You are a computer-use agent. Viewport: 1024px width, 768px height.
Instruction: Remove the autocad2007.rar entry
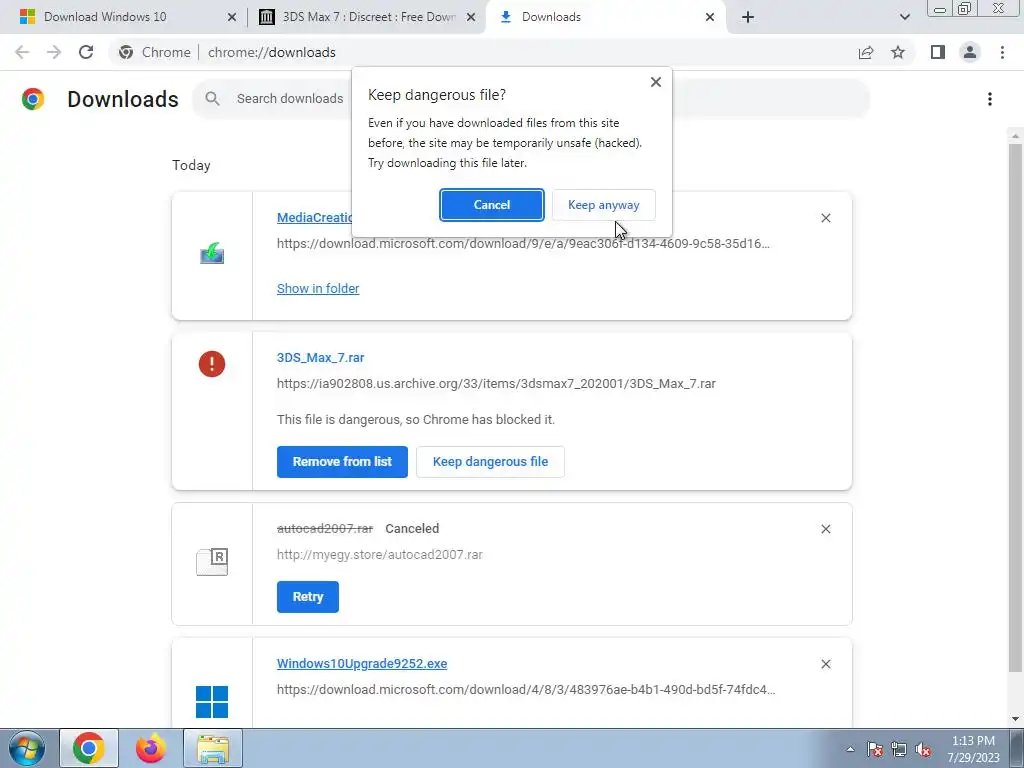pyautogui.click(x=825, y=529)
